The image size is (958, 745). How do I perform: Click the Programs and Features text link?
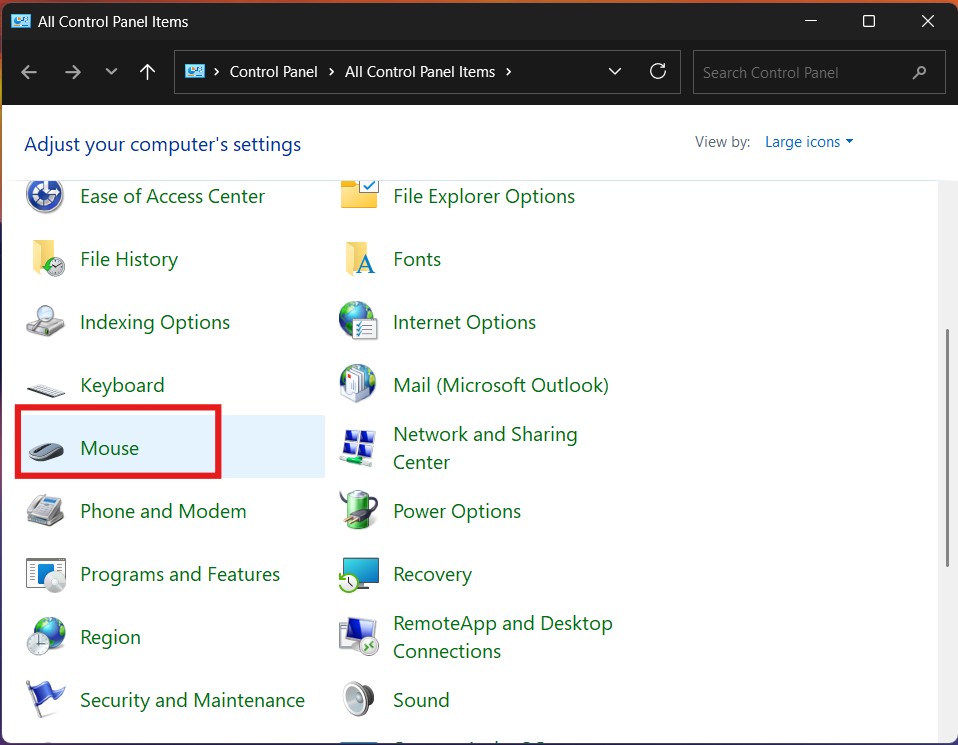180,574
